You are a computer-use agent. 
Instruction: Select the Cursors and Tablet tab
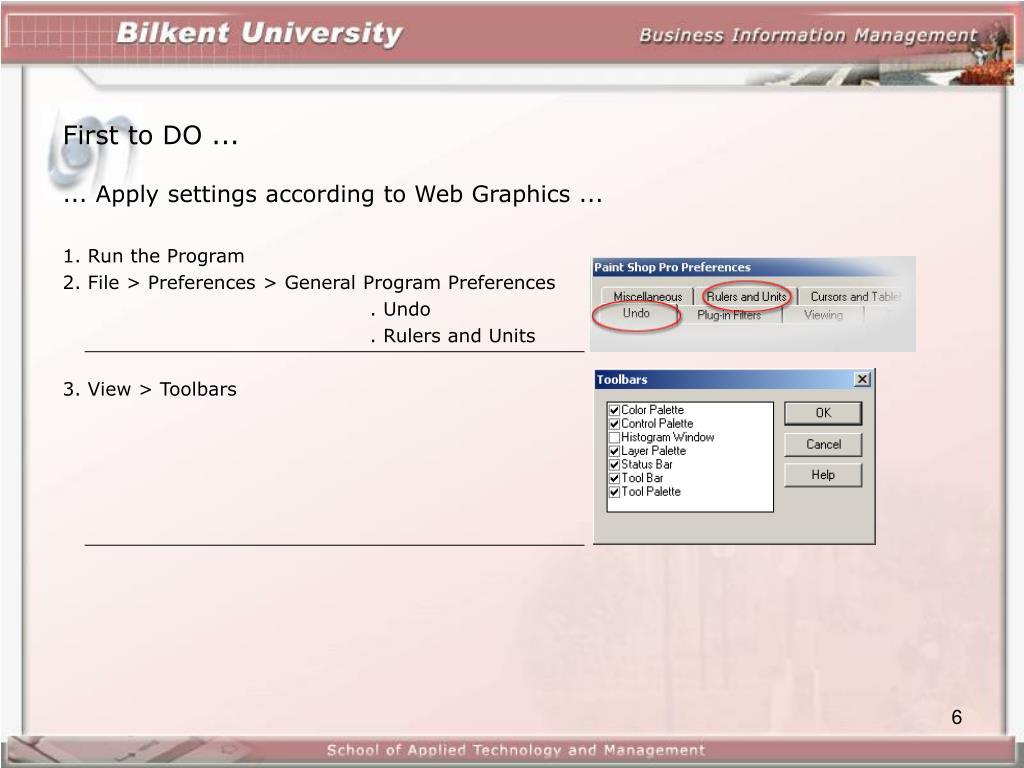(854, 296)
